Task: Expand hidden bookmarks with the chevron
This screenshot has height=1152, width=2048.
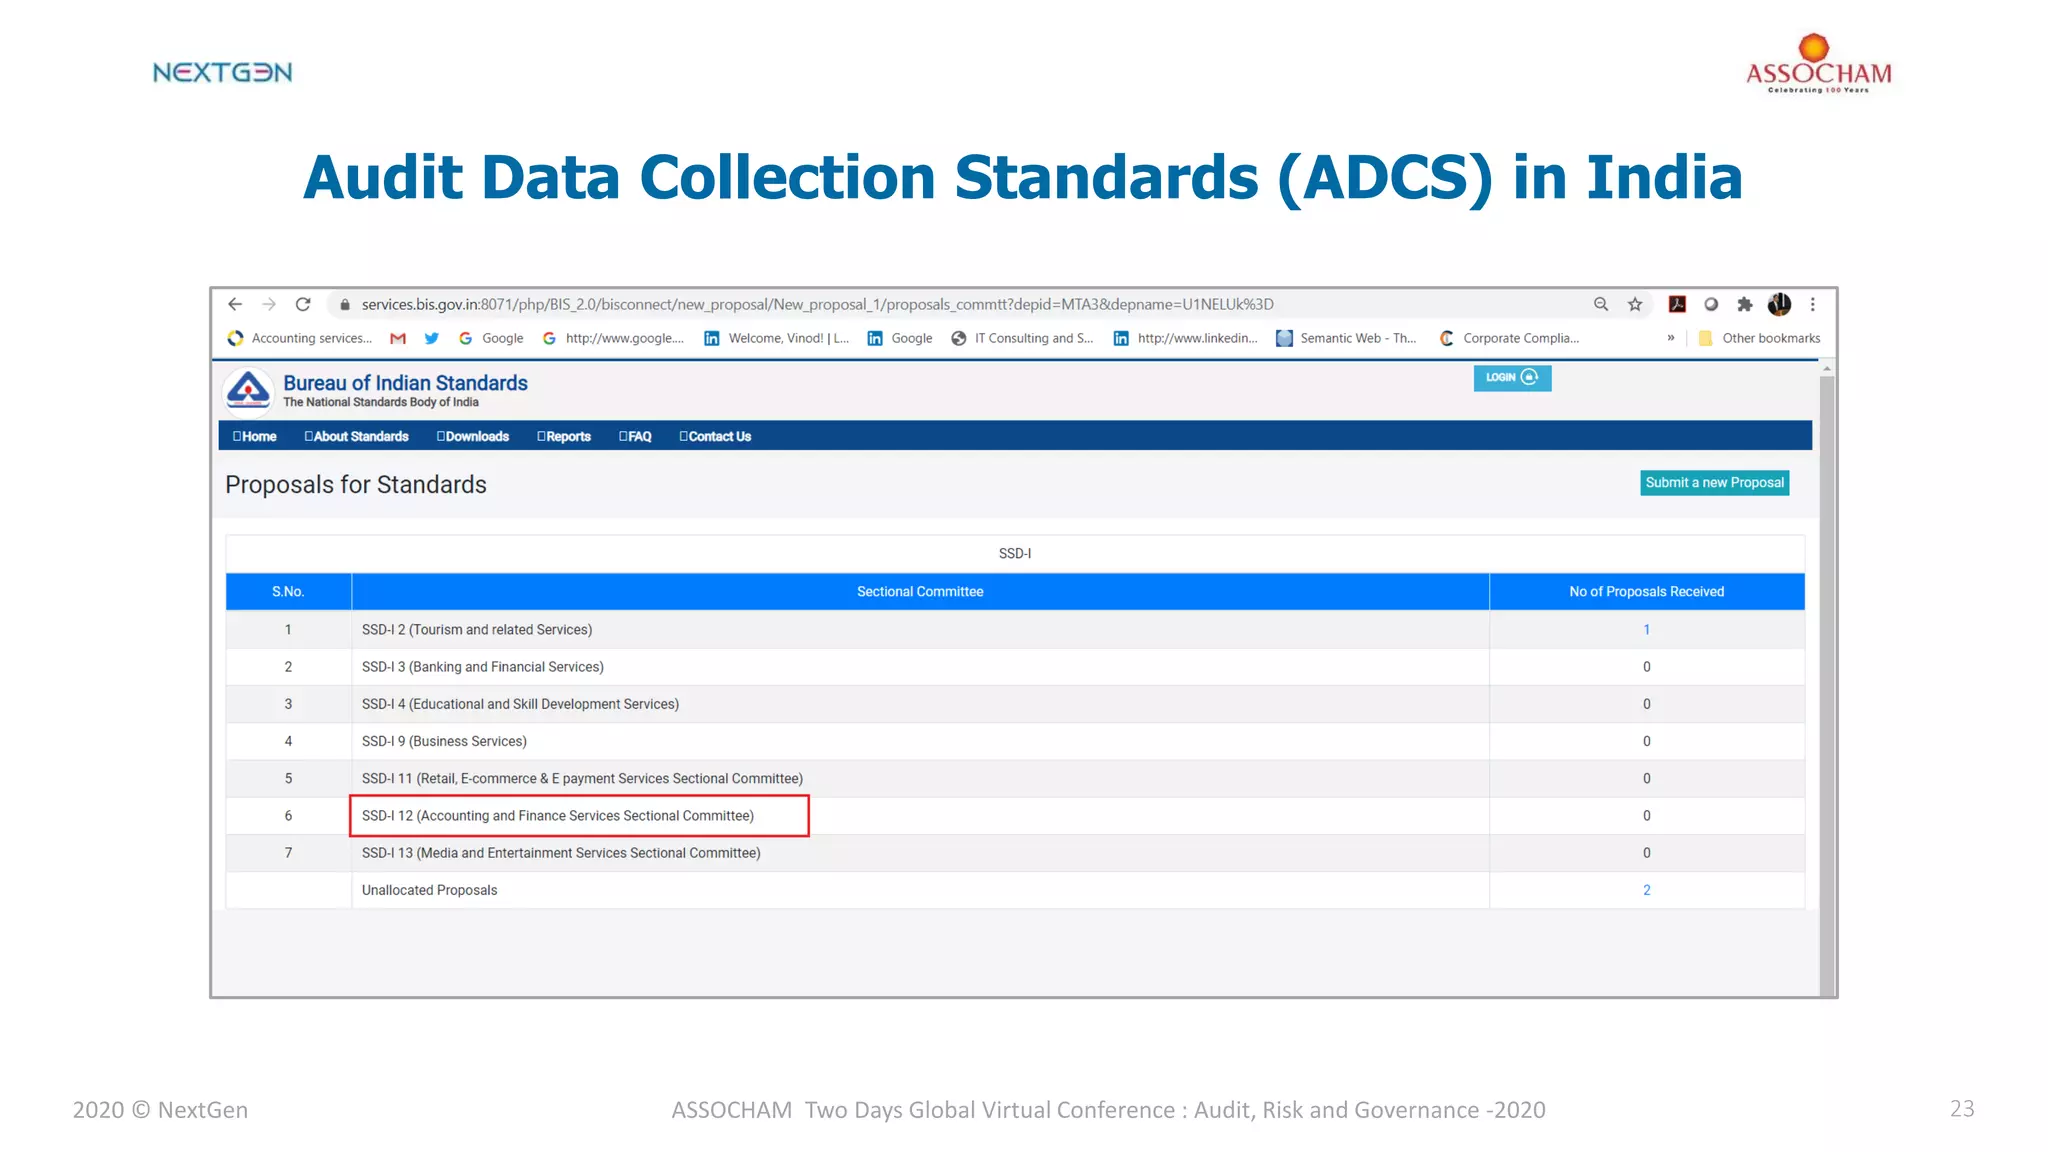Action: coord(1671,338)
